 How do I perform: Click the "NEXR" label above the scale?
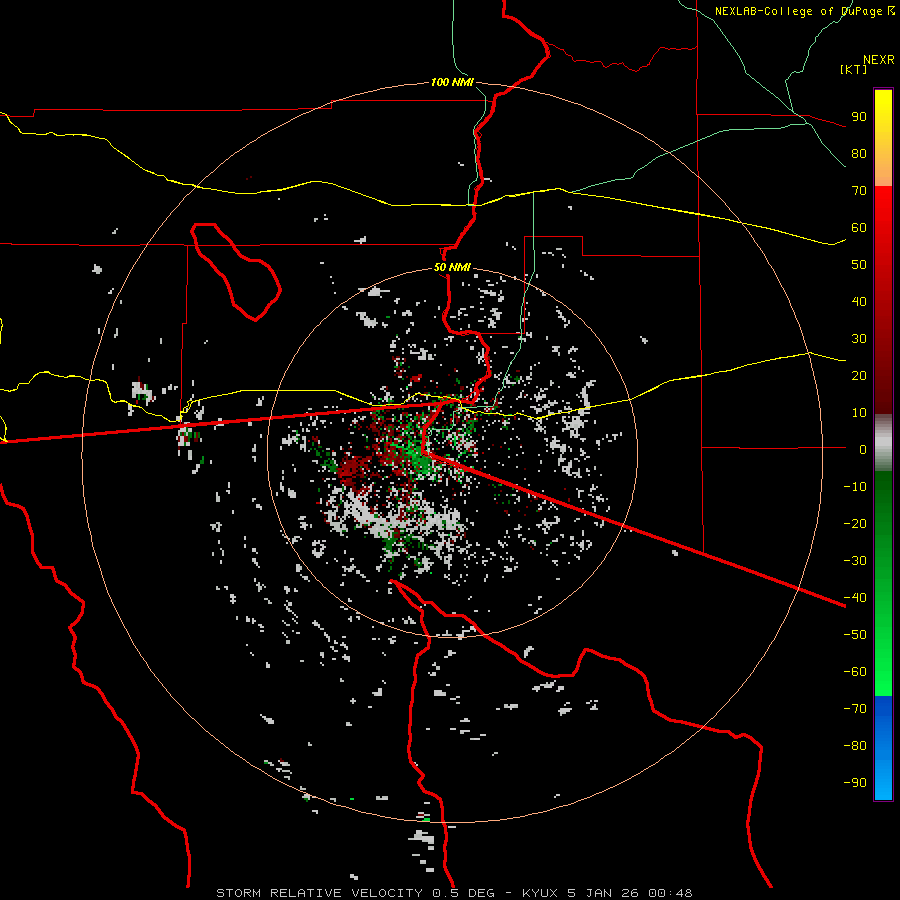pos(878,60)
